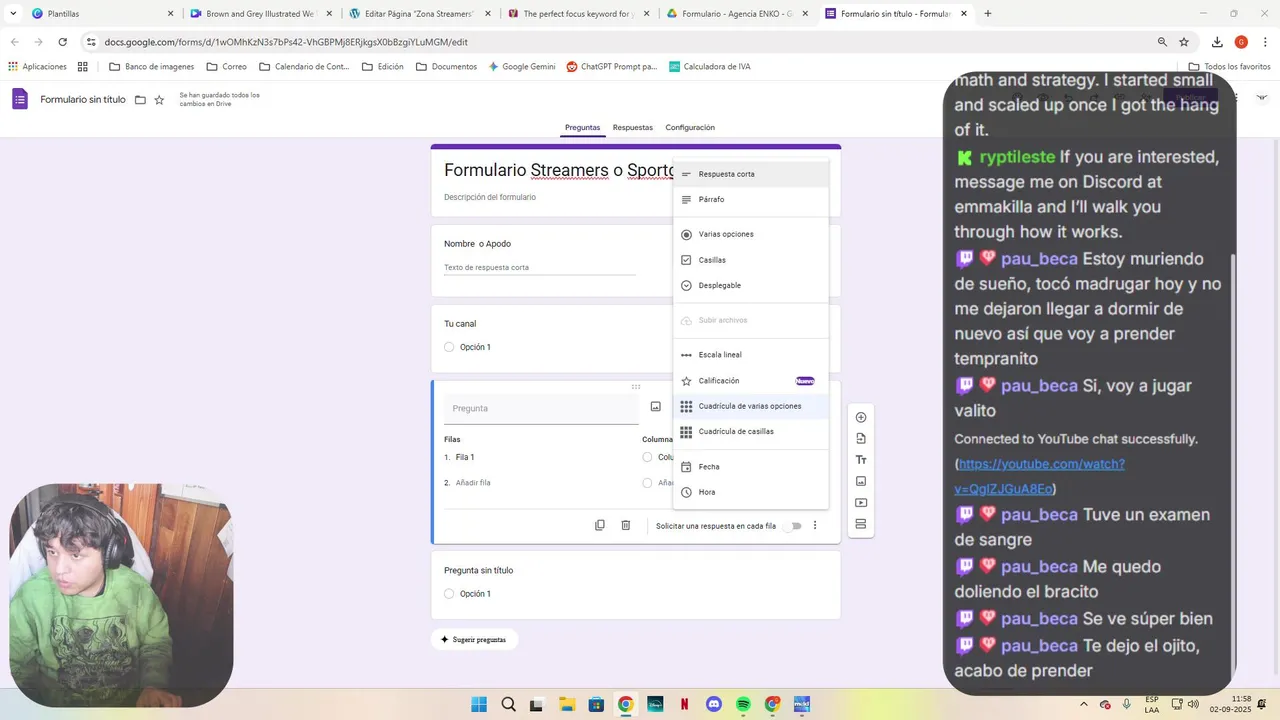Switch to the Respuestas tab
The image size is (1280, 720).
633,128
